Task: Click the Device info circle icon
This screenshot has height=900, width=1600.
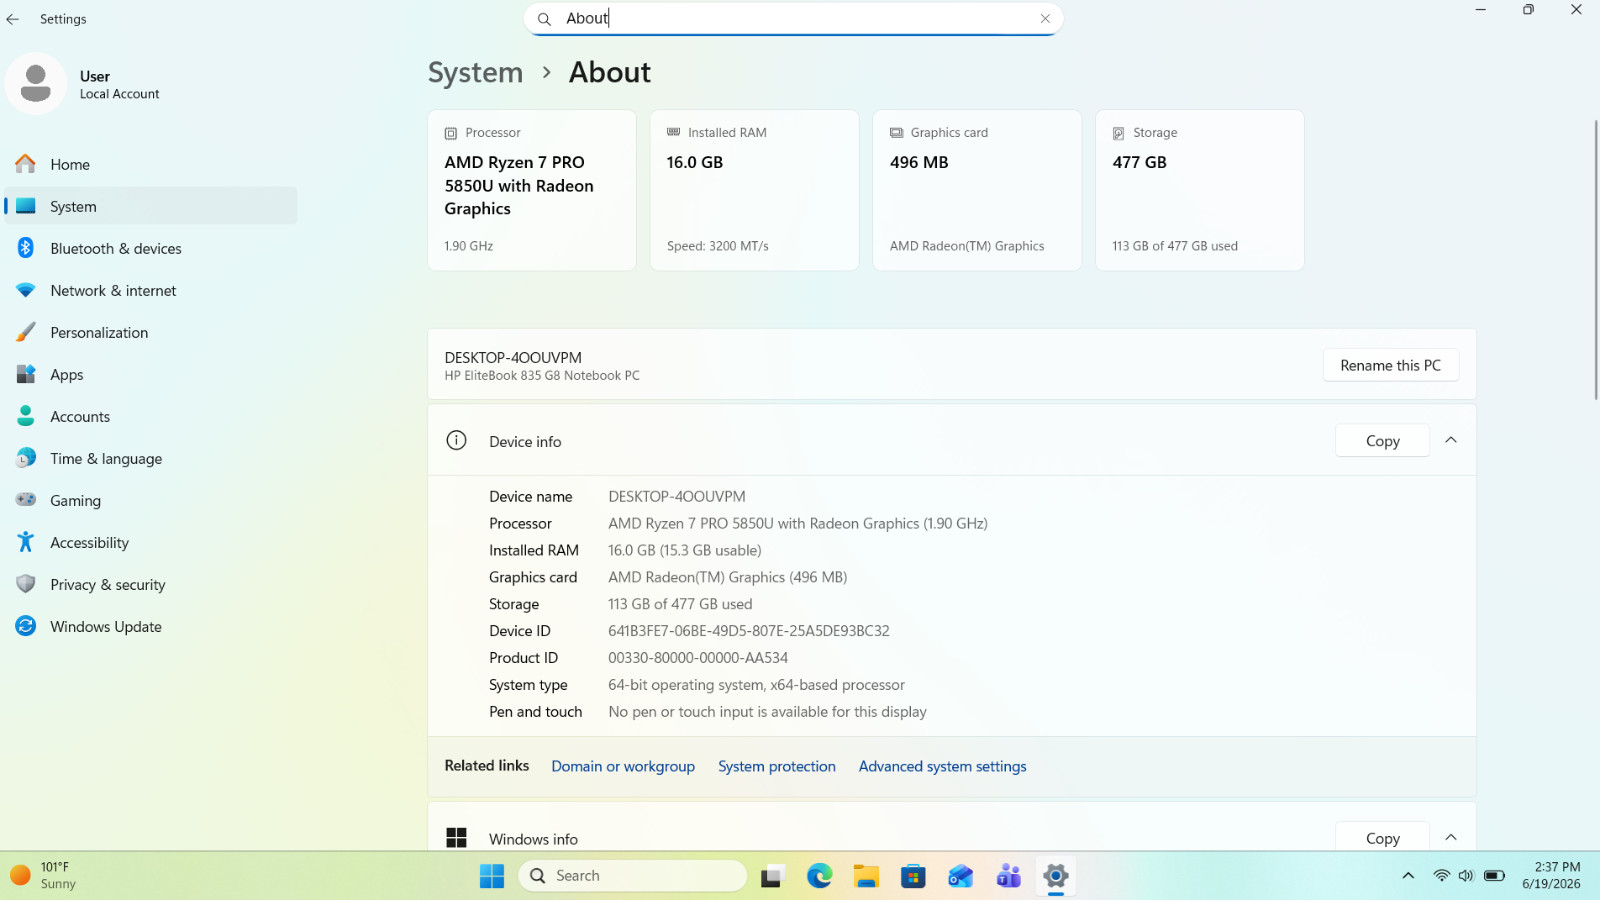Action: [x=456, y=441]
